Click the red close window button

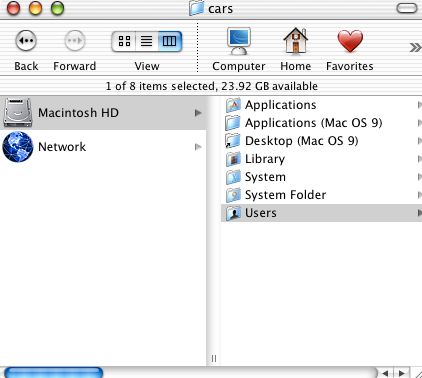(14, 8)
